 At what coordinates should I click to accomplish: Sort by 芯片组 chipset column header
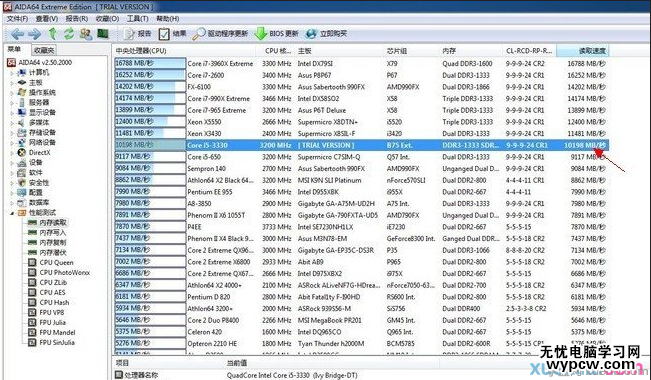pyautogui.click(x=411, y=51)
